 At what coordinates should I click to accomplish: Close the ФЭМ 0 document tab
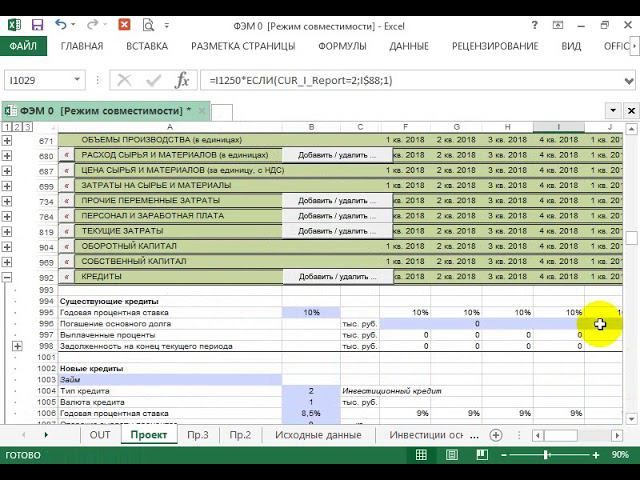[x=202, y=111]
